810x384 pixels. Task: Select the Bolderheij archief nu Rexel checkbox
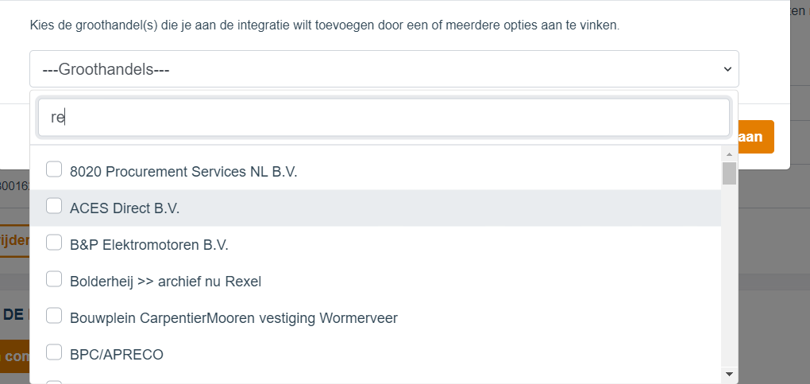click(54, 279)
